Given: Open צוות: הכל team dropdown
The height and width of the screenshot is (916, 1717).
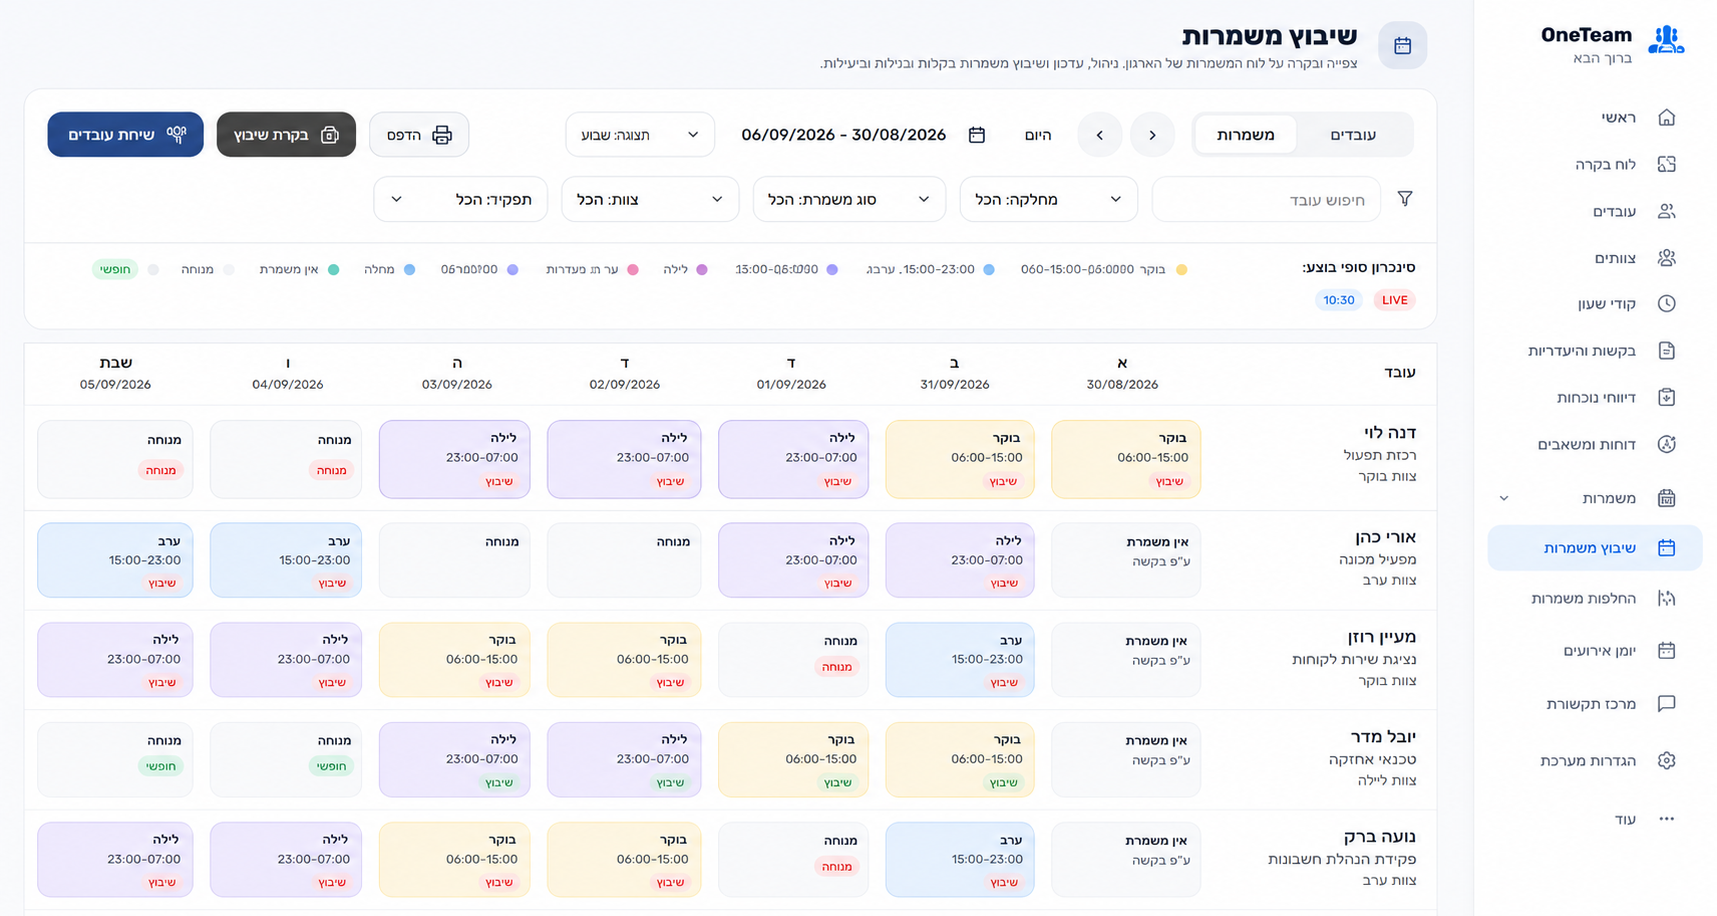Looking at the screenshot, I should click(650, 199).
